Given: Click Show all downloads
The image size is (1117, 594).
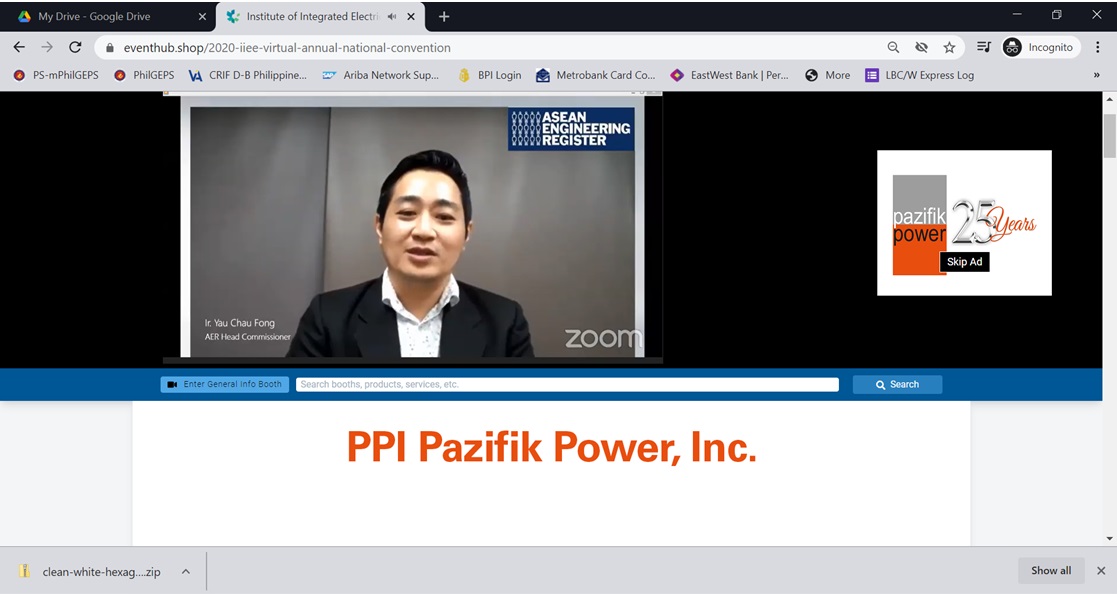Looking at the screenshot, I should click(x=1050, y=571).
